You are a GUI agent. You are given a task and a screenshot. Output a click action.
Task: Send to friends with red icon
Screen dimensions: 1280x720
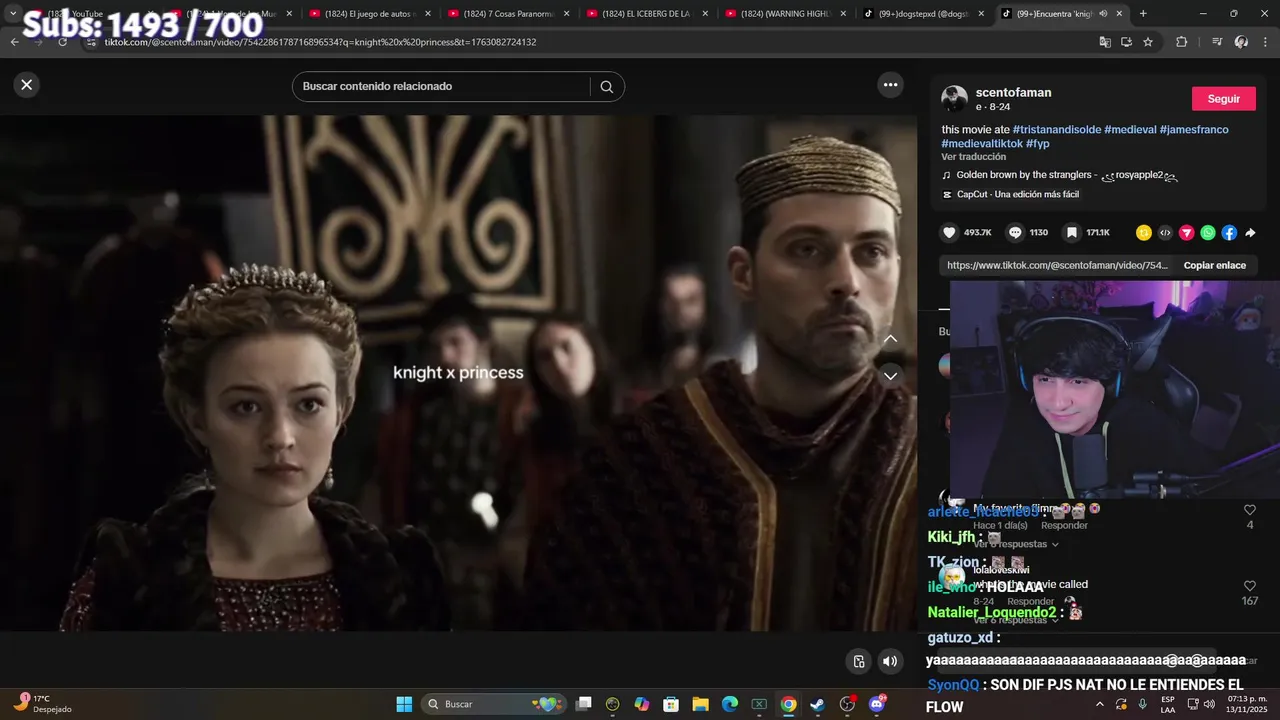click(1186, 233)
